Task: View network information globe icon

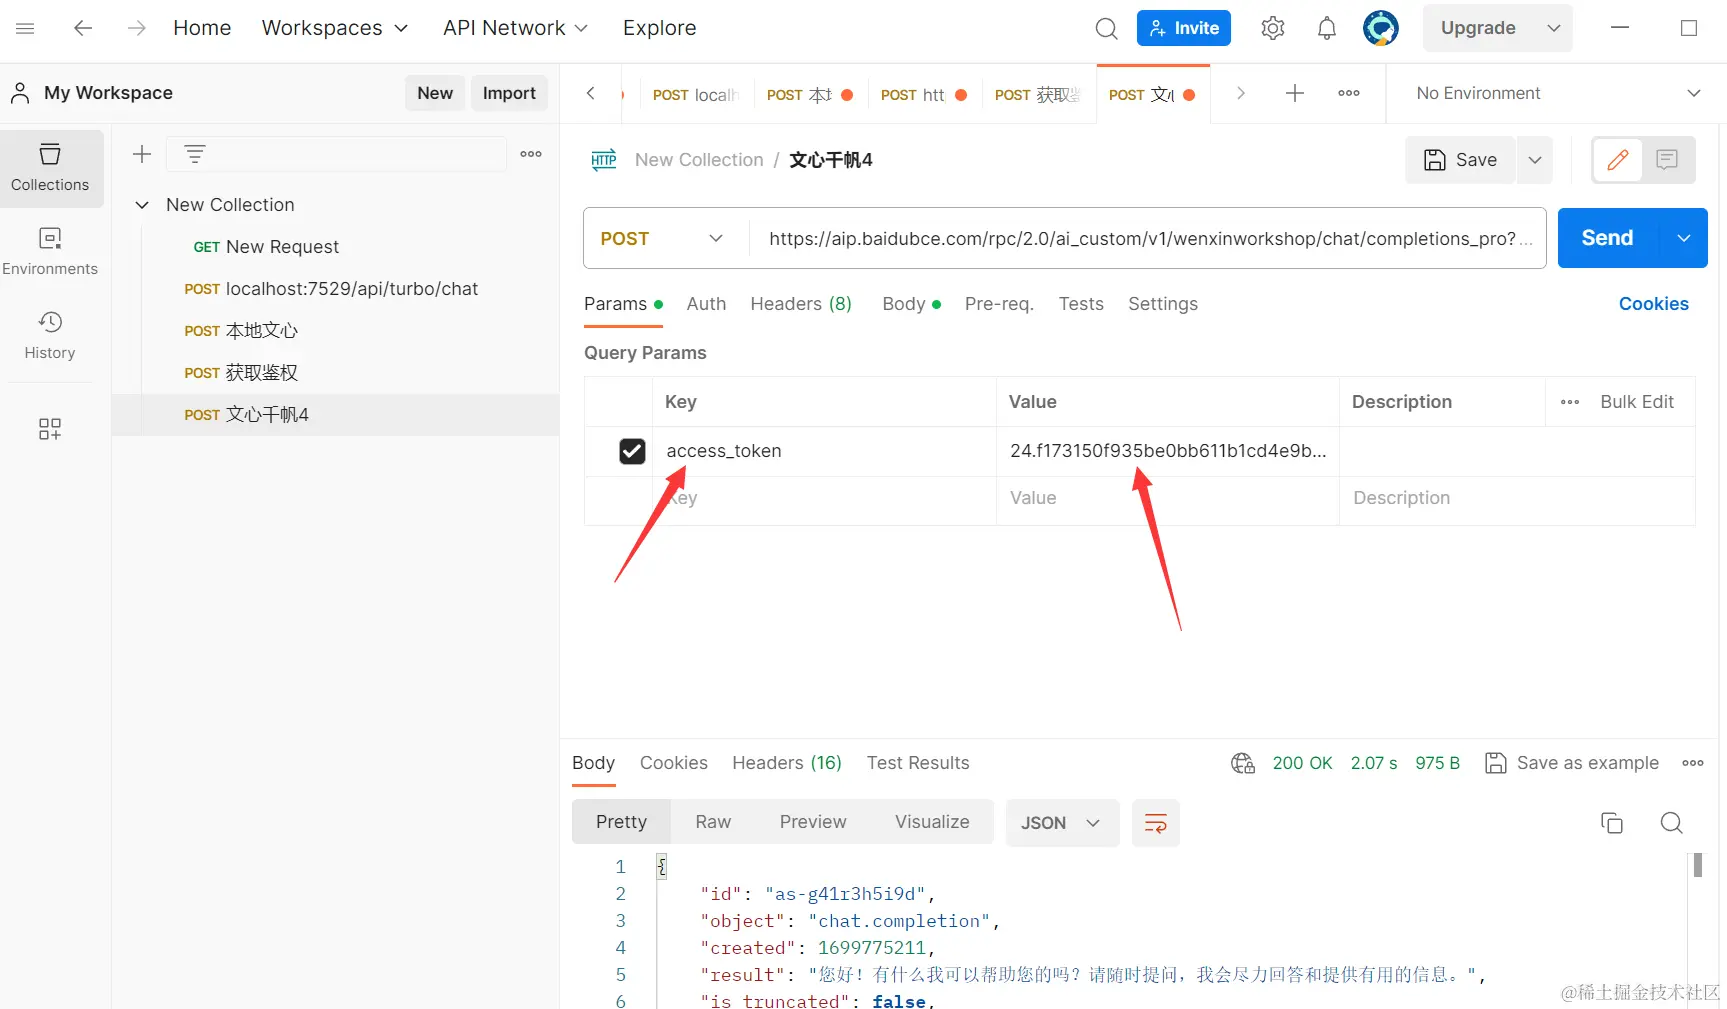Action: click(1243, 763)
